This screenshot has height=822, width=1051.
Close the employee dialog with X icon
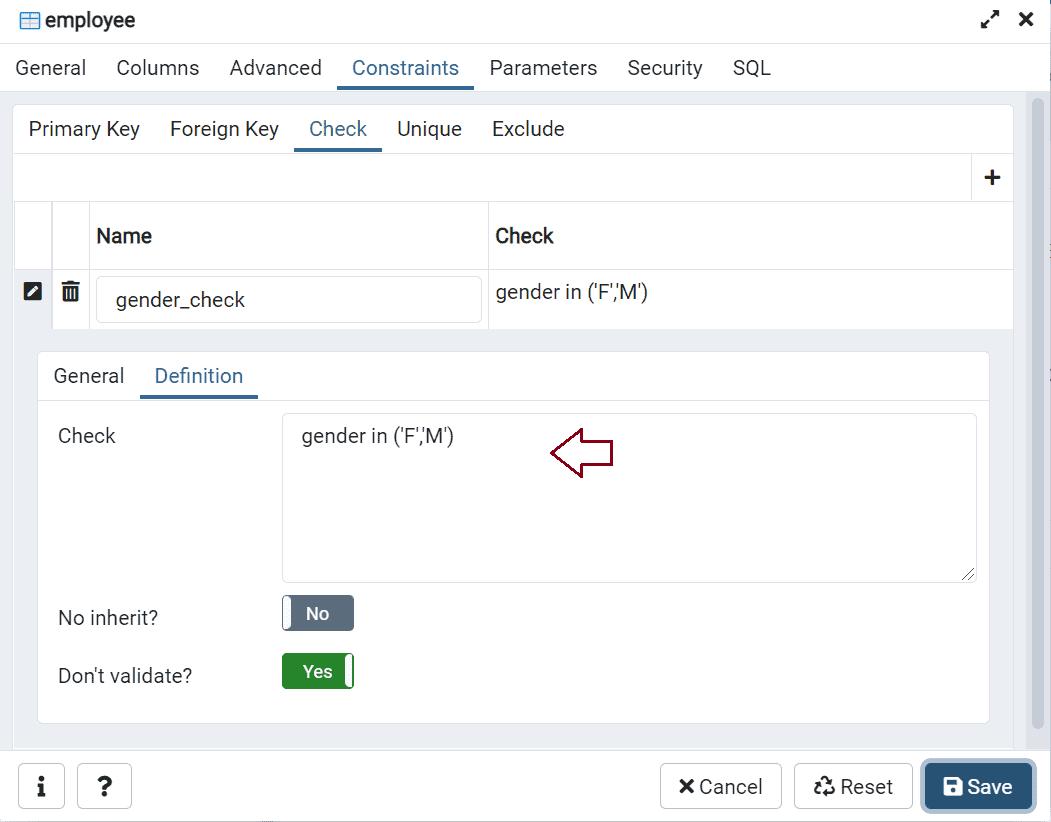pyautogui.click(x=1025, y=20)
